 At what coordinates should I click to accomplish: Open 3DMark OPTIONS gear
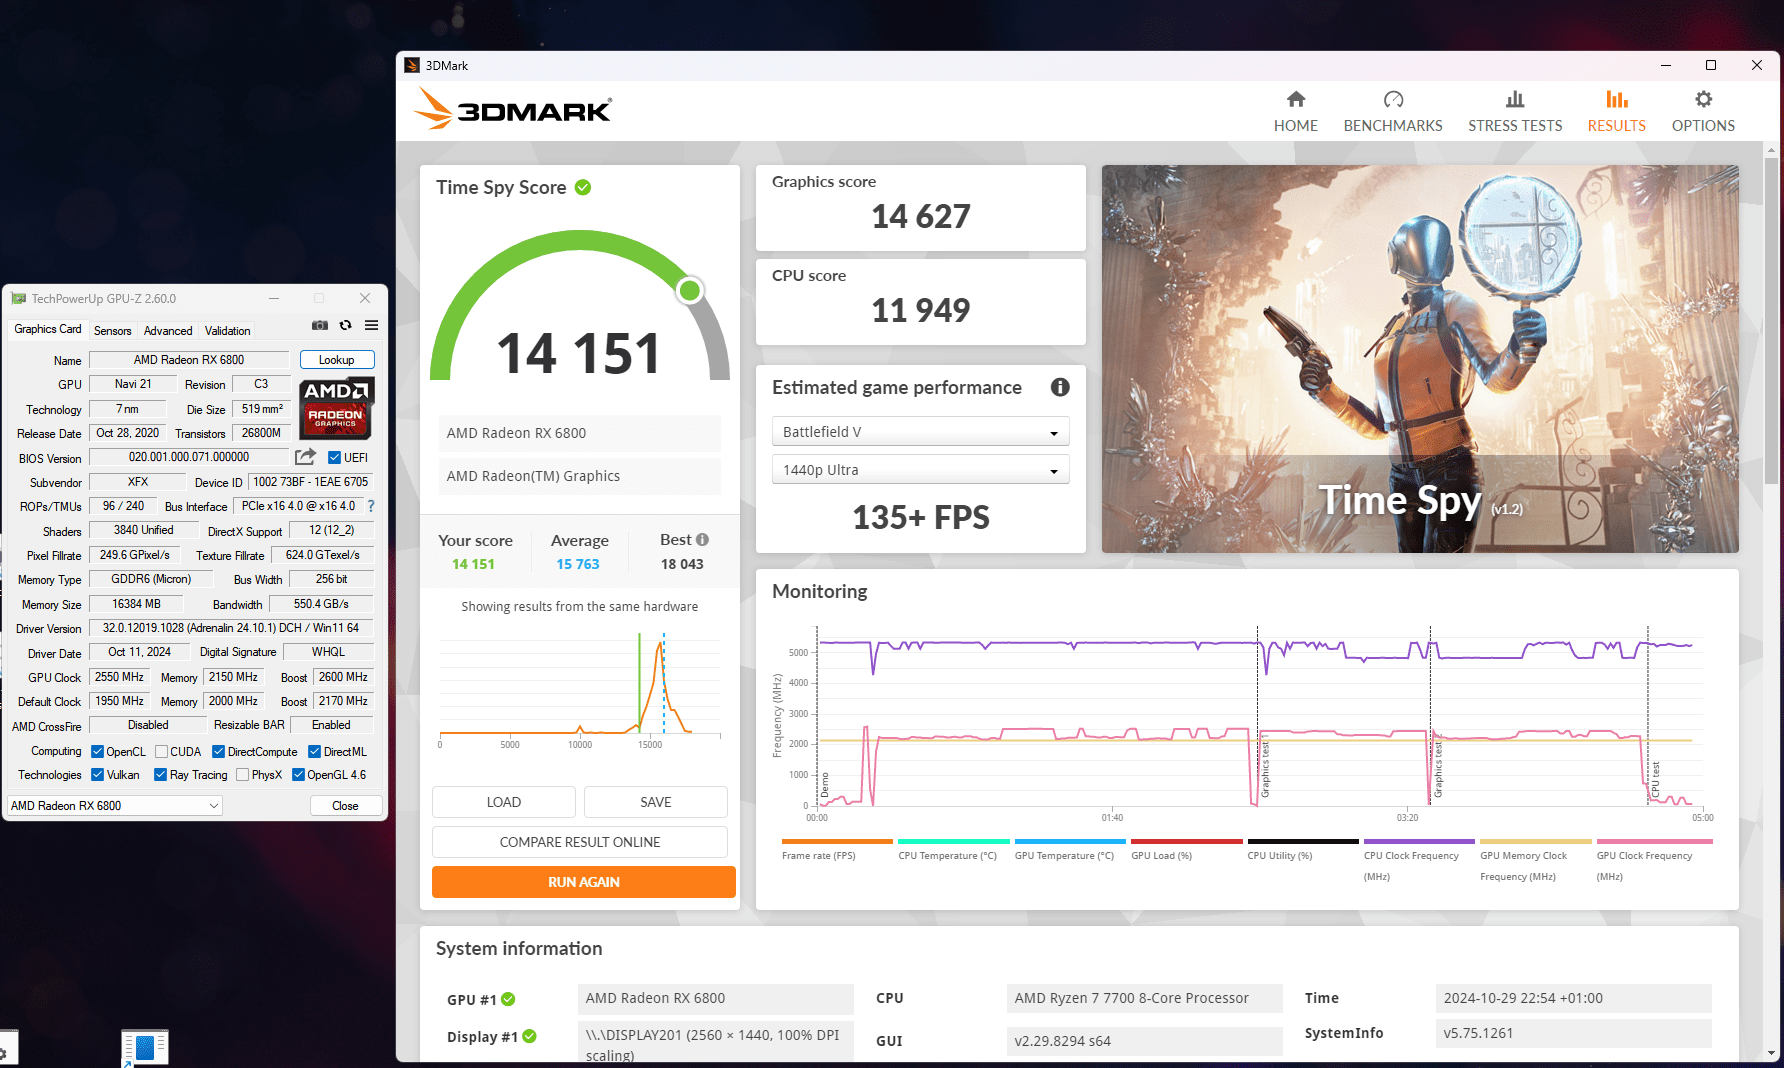[1703, 111]
